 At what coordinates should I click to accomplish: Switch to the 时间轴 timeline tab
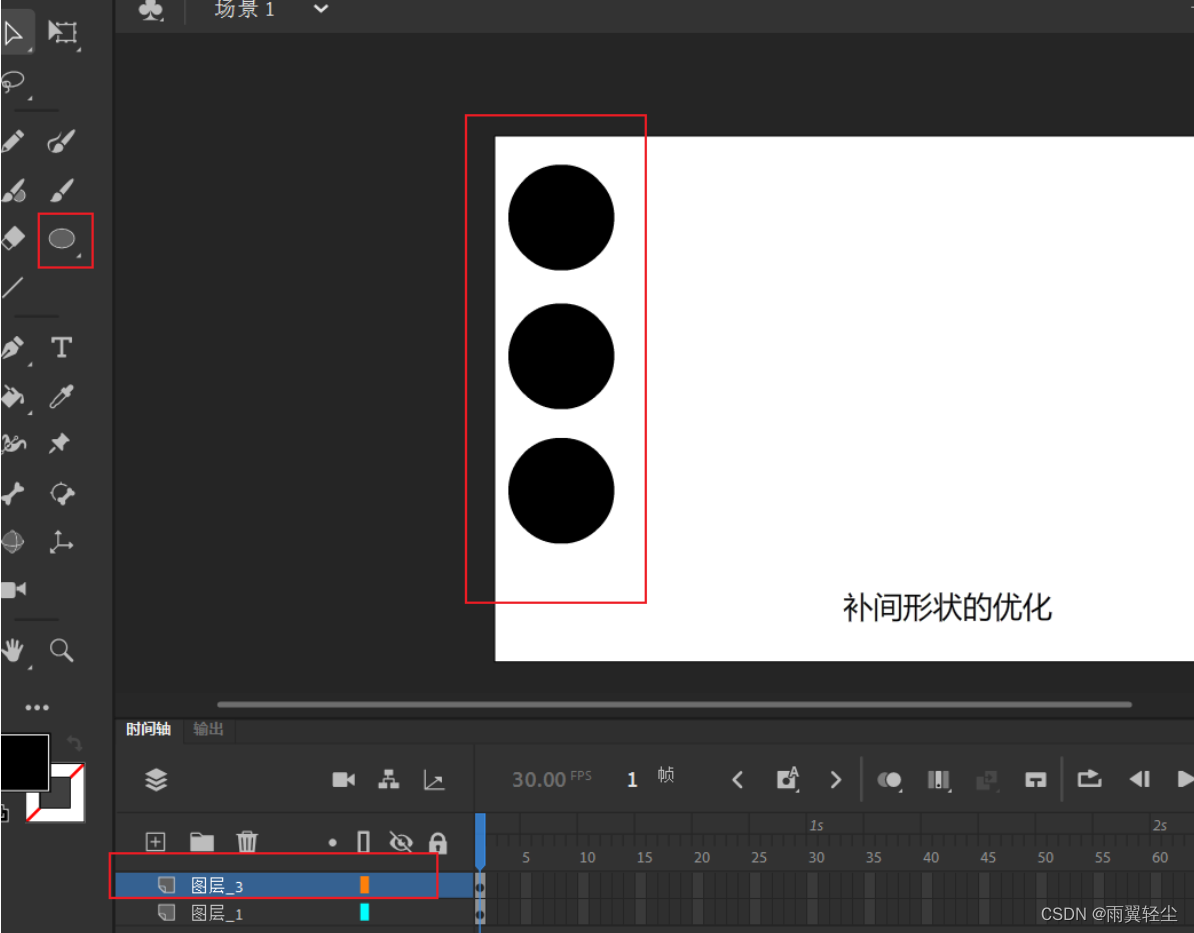[x=148, y=729]
